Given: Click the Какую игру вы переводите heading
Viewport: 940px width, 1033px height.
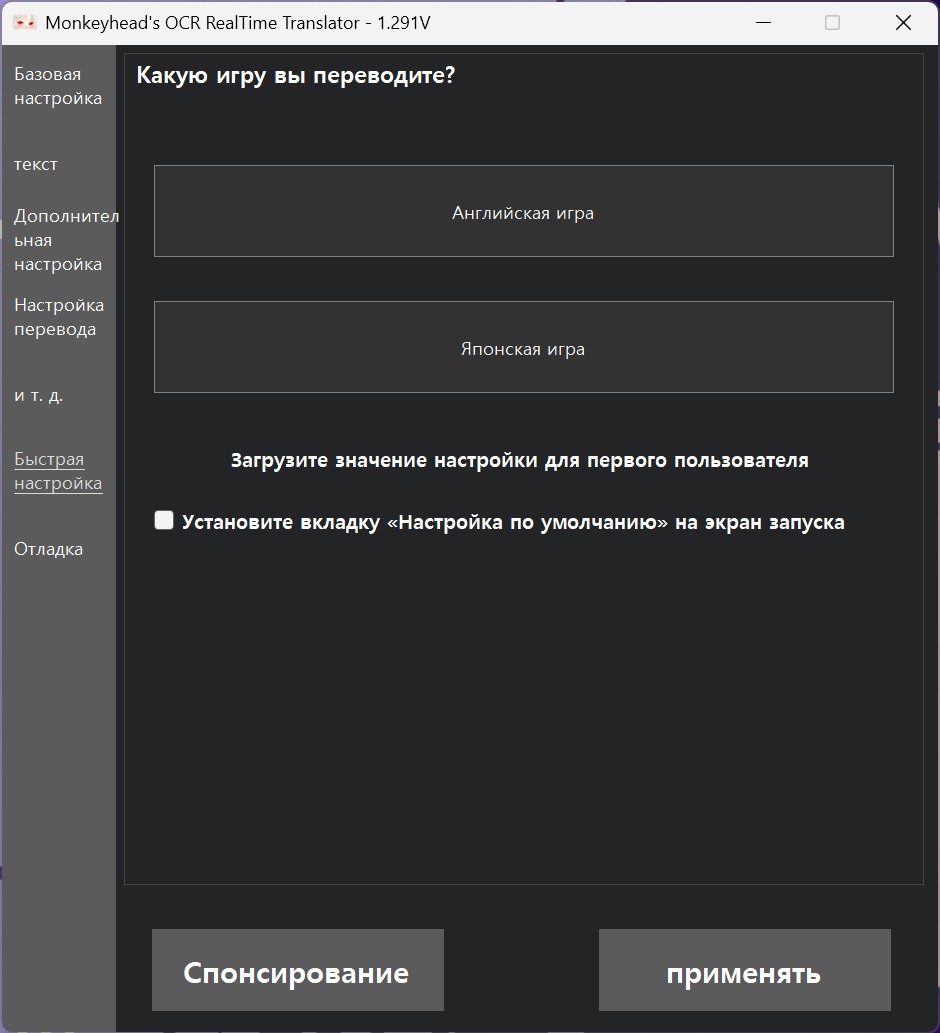Looking at the screenshot, I should [296, 76].
